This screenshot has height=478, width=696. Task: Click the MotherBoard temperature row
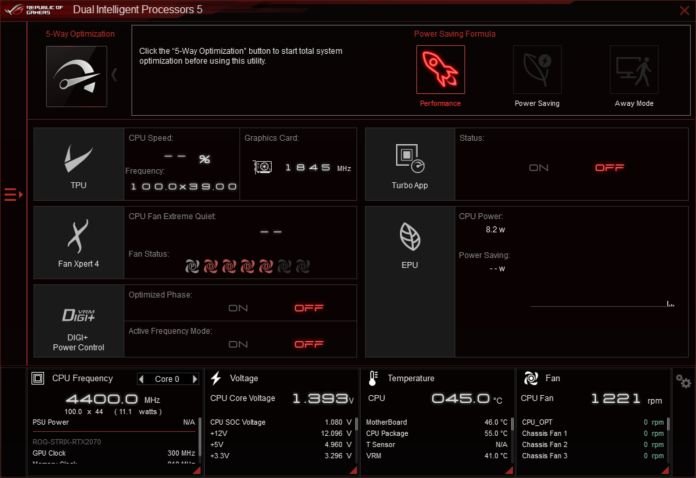[x=436, y=422]
